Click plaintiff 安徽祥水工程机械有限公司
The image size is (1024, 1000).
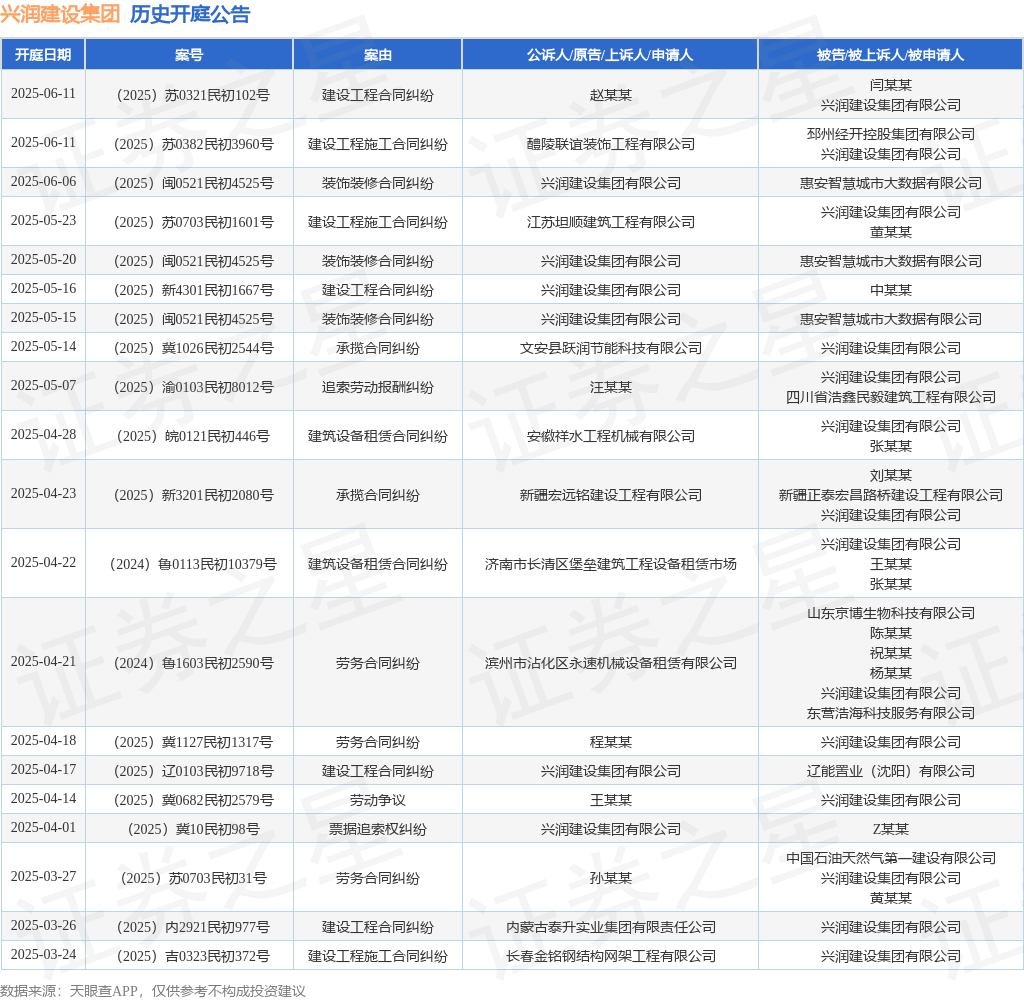pyautogui.click(x=610, y=436)
